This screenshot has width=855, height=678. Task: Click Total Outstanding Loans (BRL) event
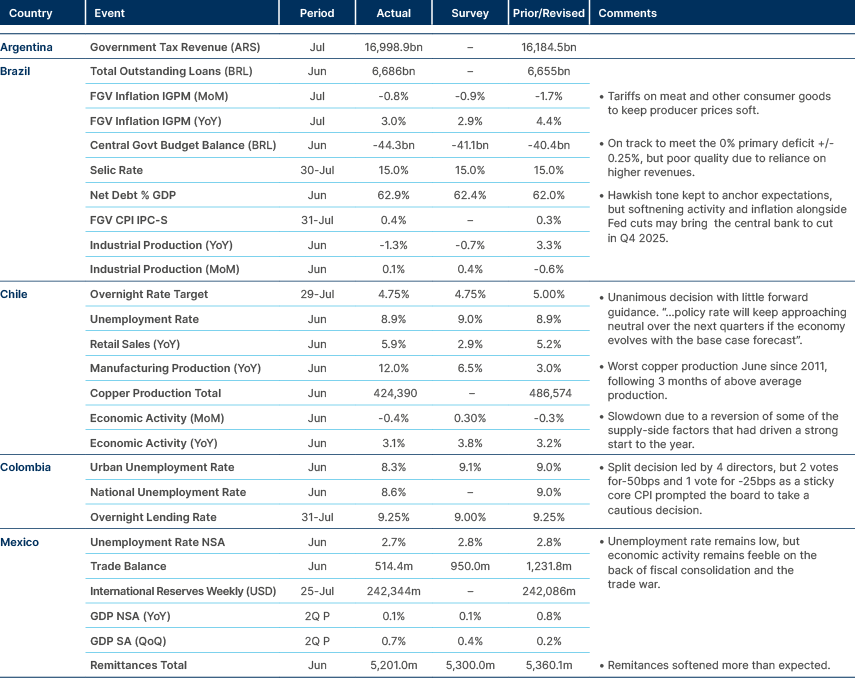(171, 71)
